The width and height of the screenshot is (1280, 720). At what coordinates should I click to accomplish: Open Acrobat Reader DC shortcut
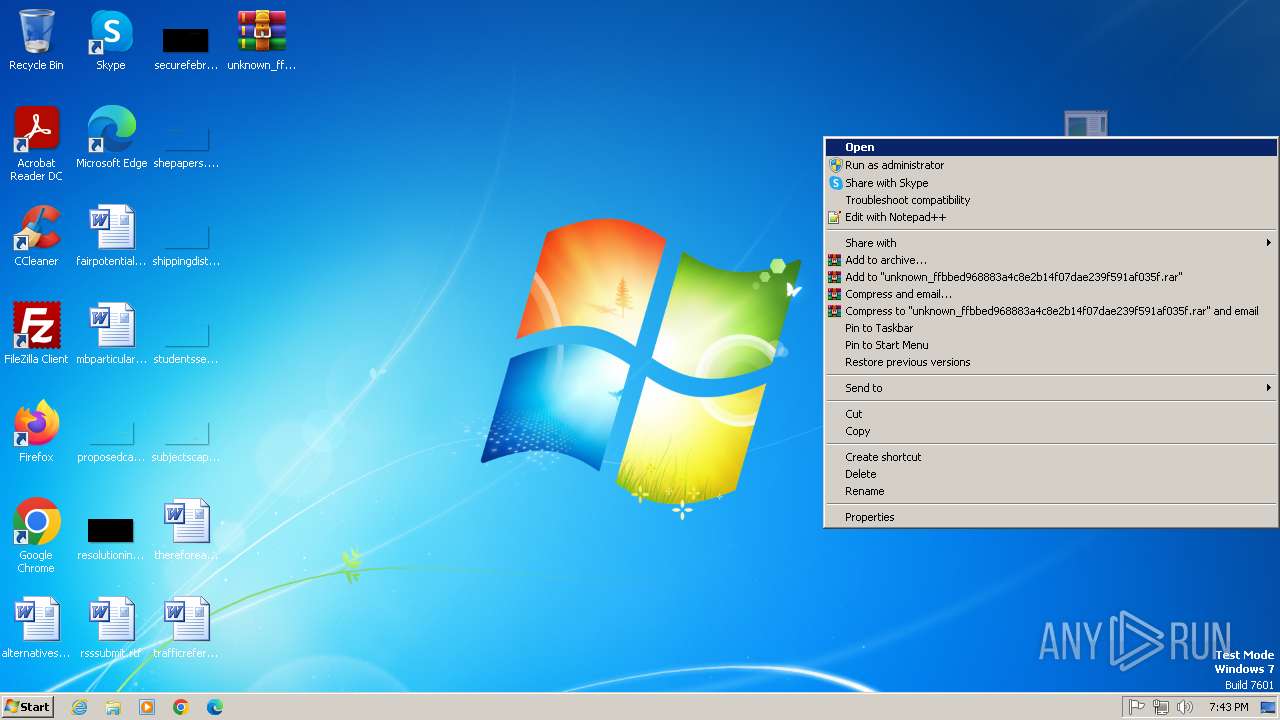point(36,144)
